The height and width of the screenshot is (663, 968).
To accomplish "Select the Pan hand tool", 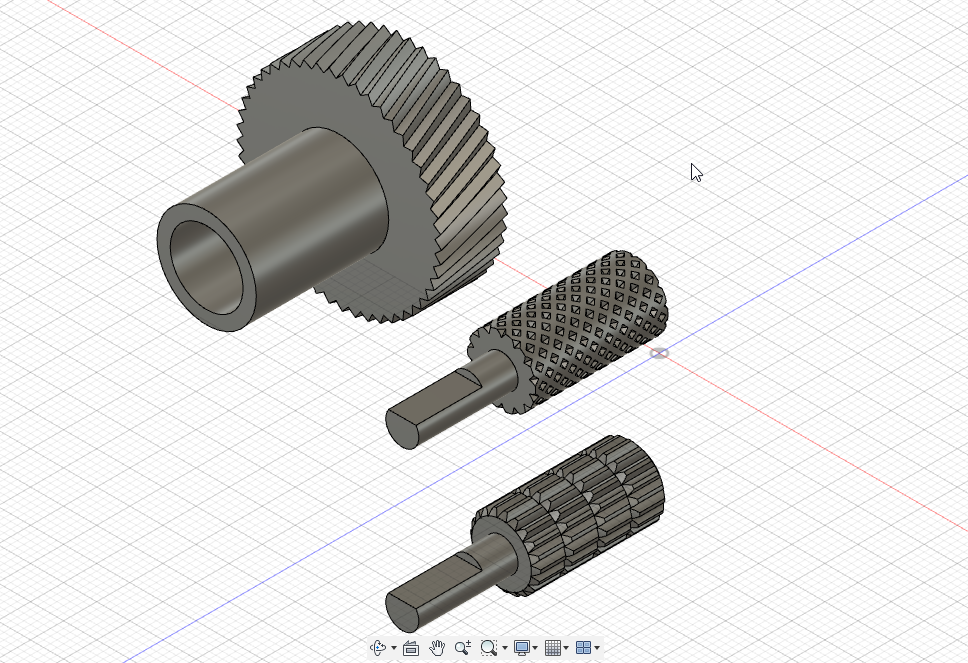I will 437,648.
